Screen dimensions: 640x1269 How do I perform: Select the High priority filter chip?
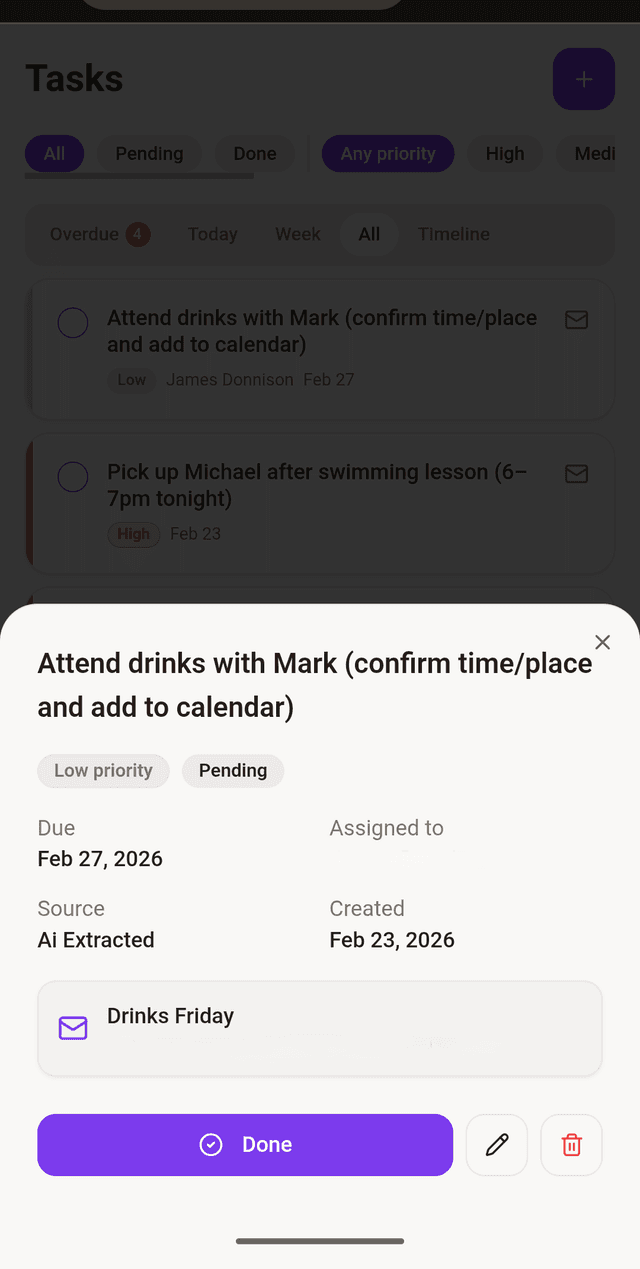505,153
